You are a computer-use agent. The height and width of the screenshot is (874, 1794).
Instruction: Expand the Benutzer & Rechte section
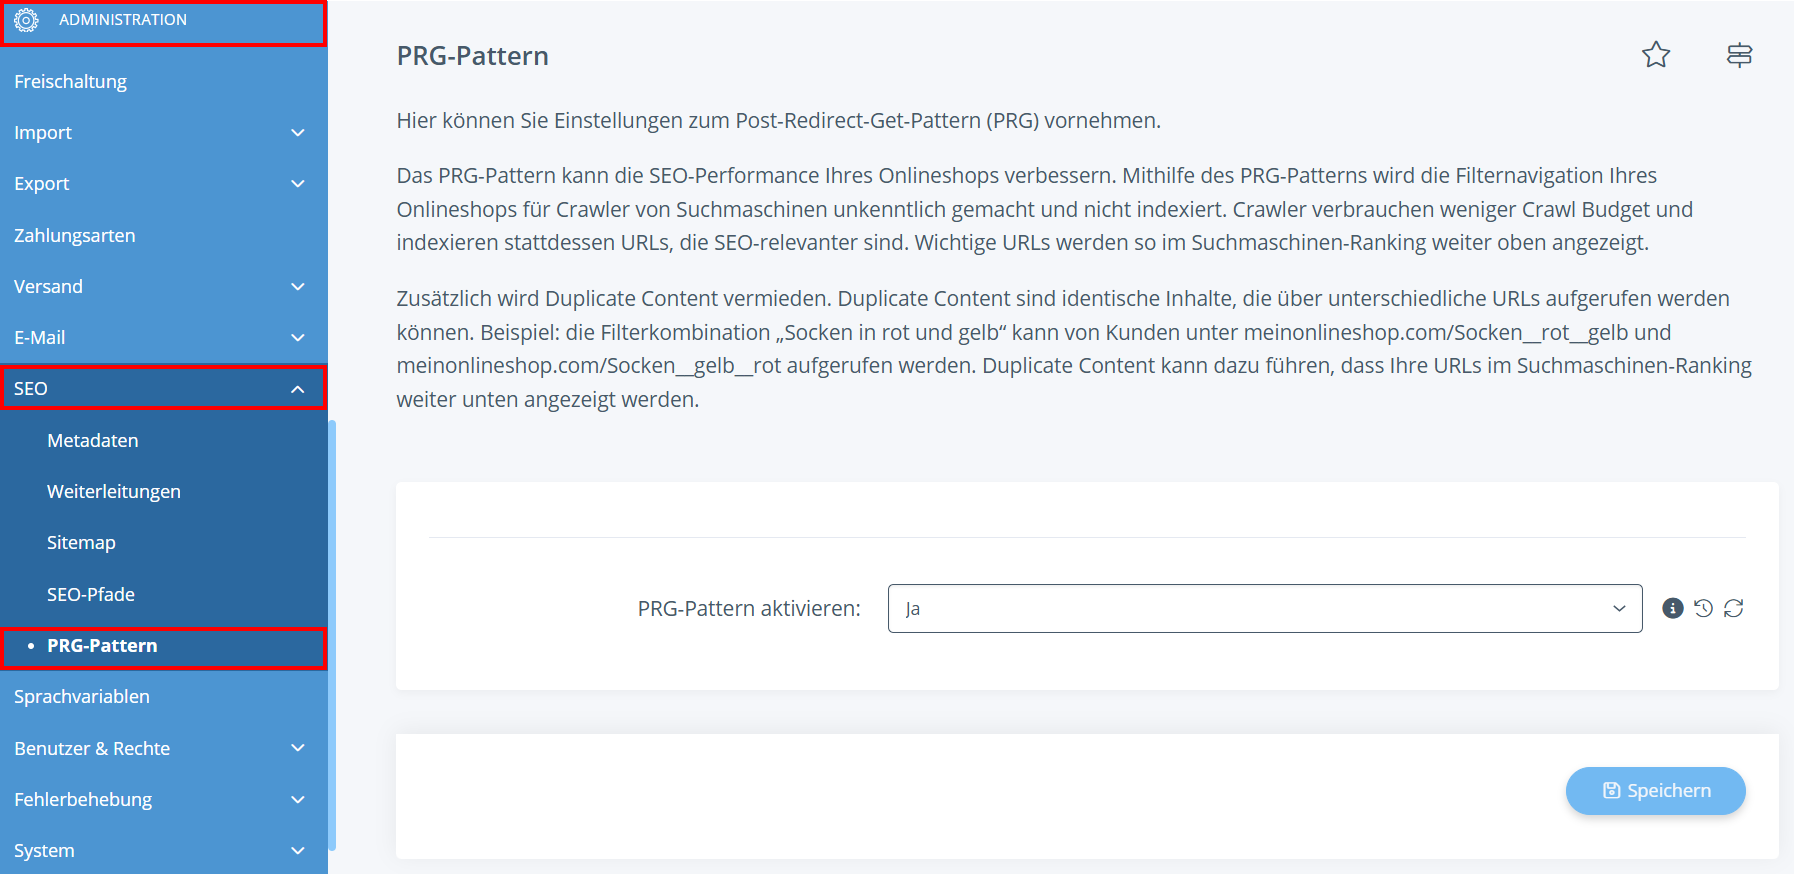pos(297,748)
